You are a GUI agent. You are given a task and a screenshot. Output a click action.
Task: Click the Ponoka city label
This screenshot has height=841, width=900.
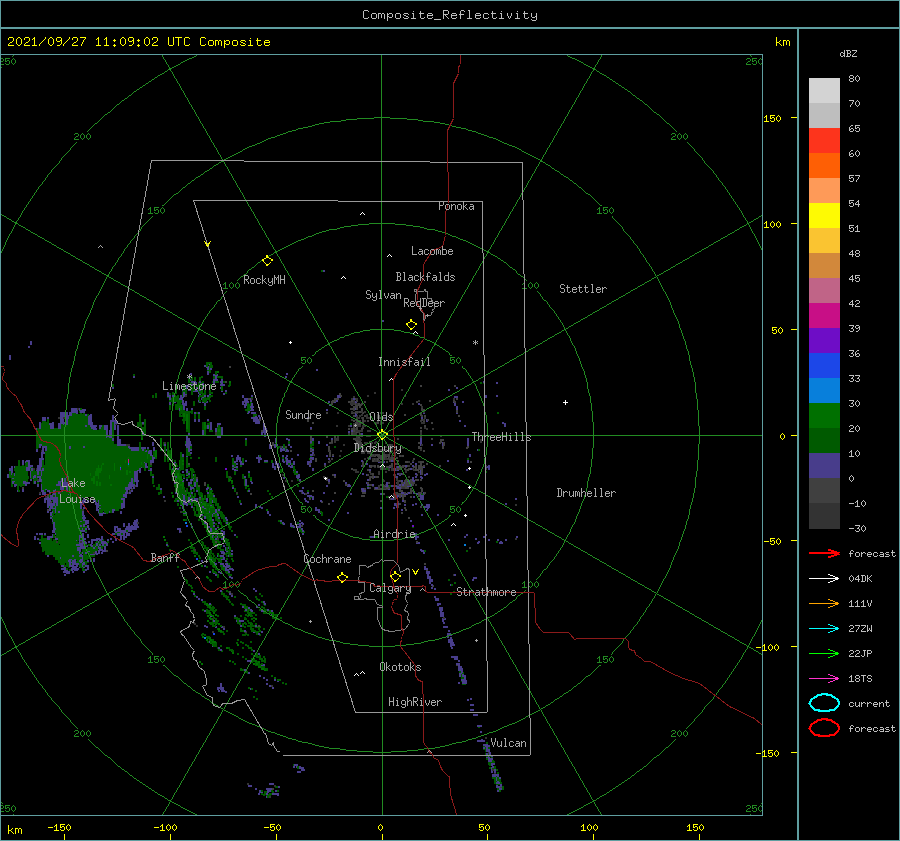click(x=456, y=206)
